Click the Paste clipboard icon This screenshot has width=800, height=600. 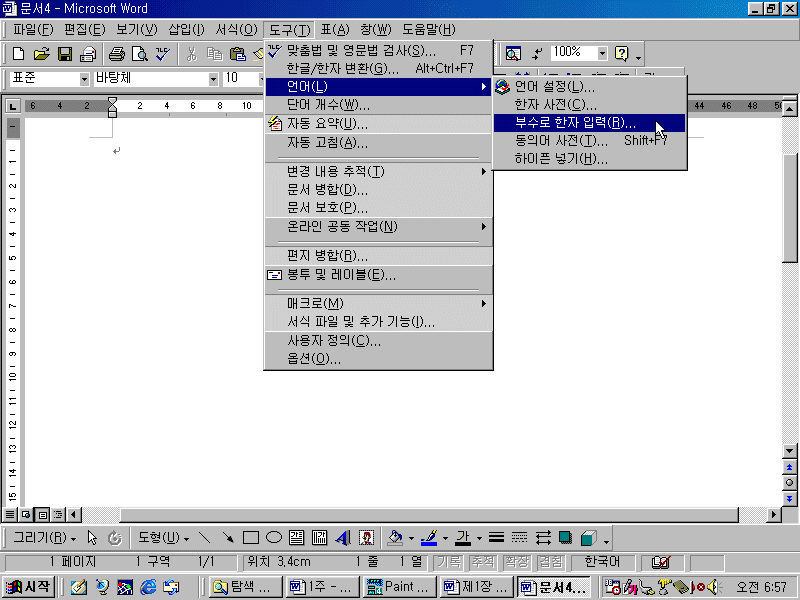coord(238,54)
